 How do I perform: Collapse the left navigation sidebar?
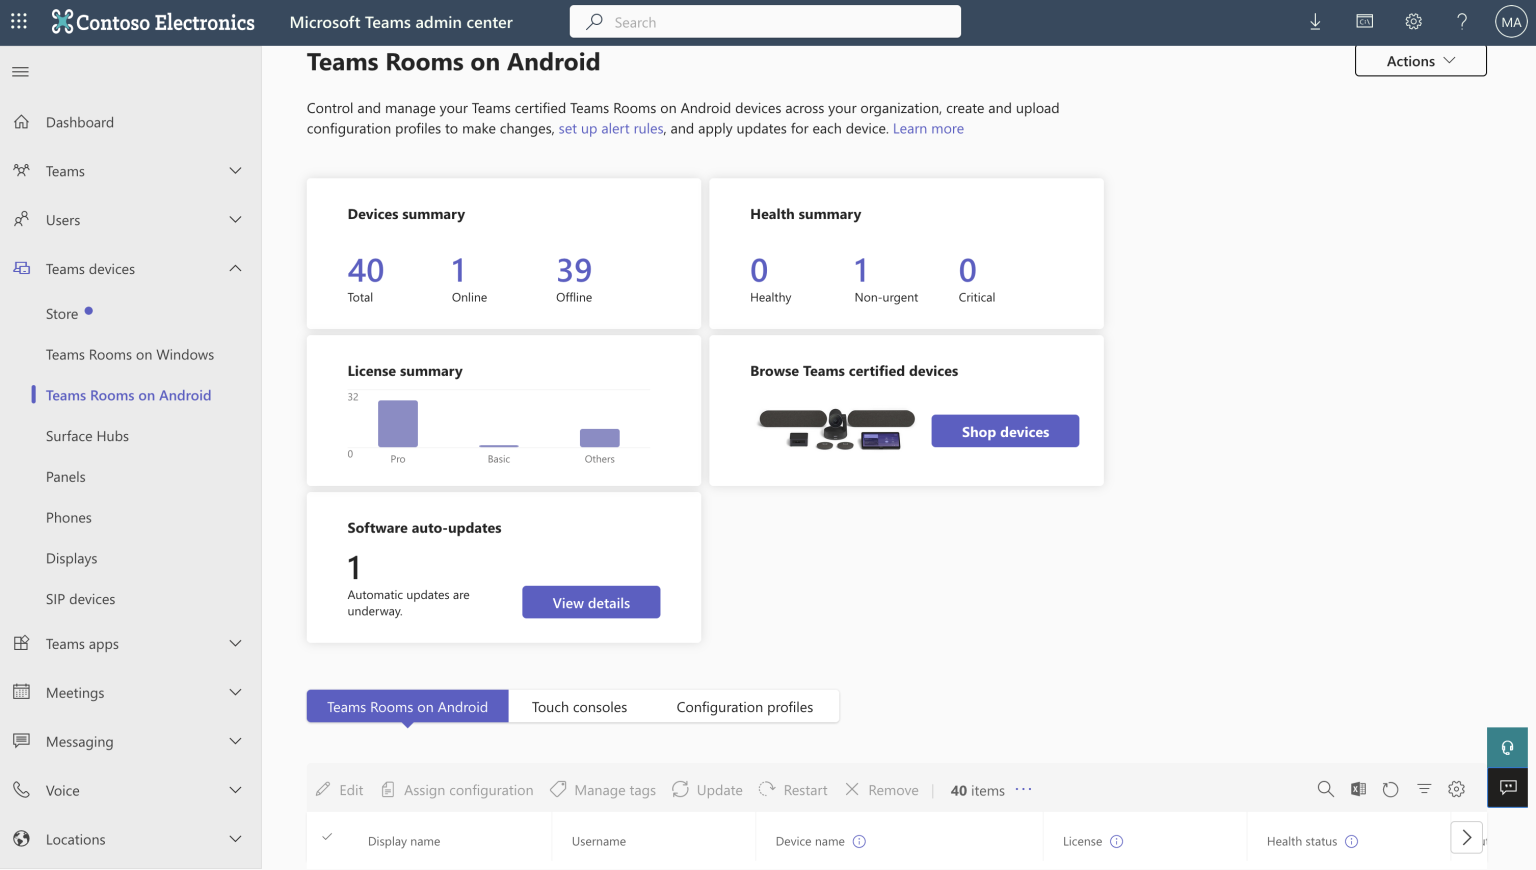tap(20, 71)
